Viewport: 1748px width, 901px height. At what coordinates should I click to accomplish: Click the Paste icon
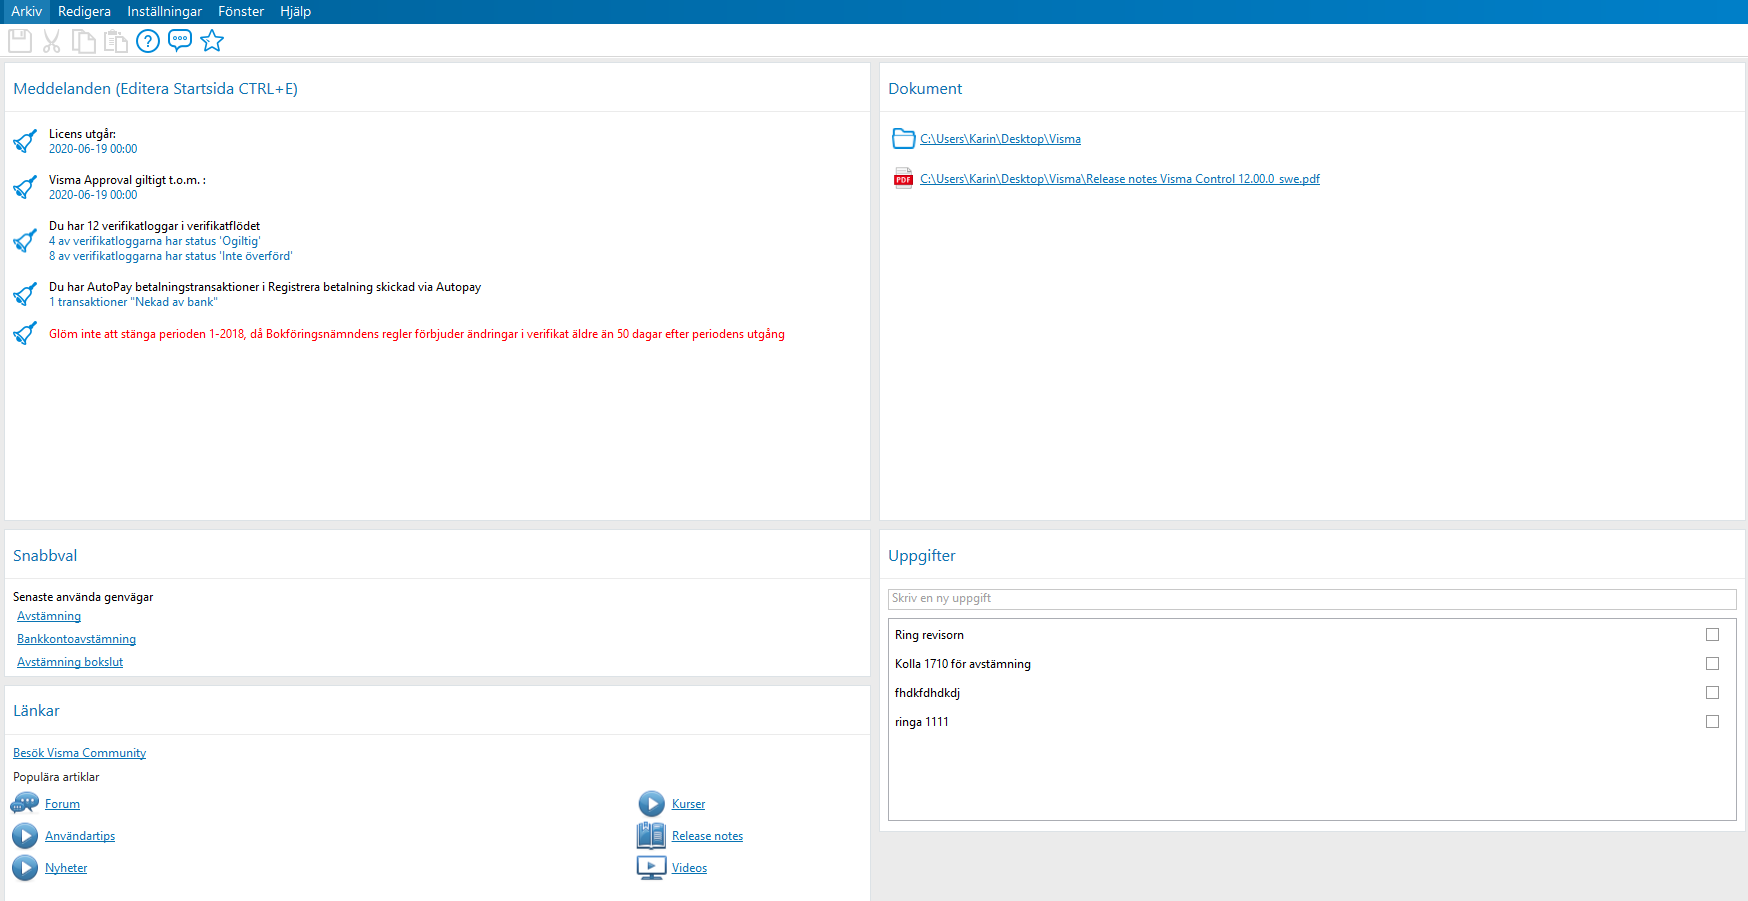(116, 40)
